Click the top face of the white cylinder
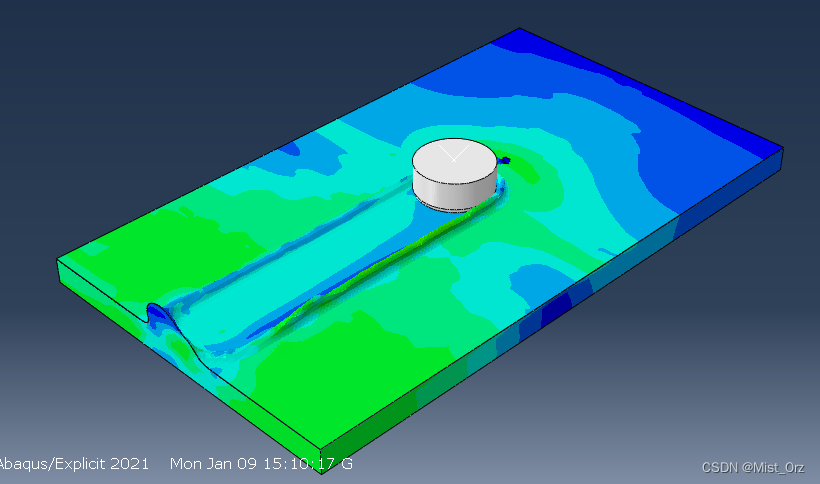820x484 pixels. click(x=455, y=160)
